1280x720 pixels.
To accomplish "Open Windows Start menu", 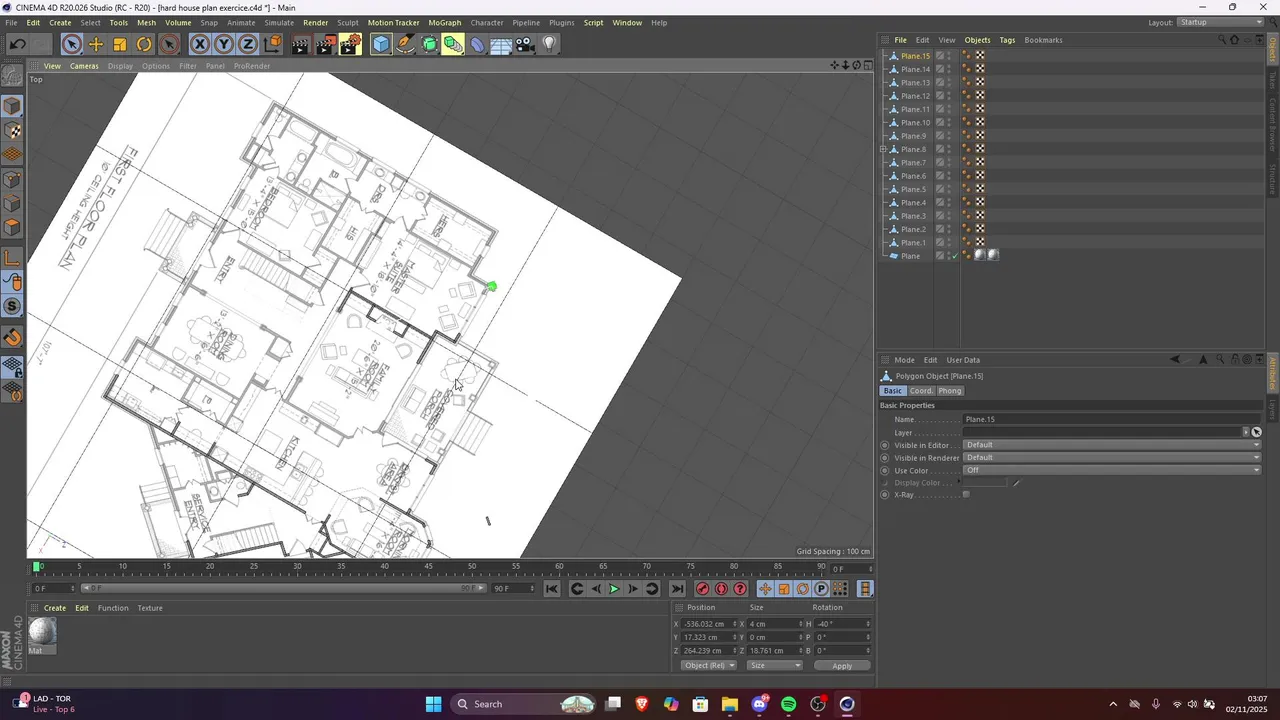I will pos(433,704).
